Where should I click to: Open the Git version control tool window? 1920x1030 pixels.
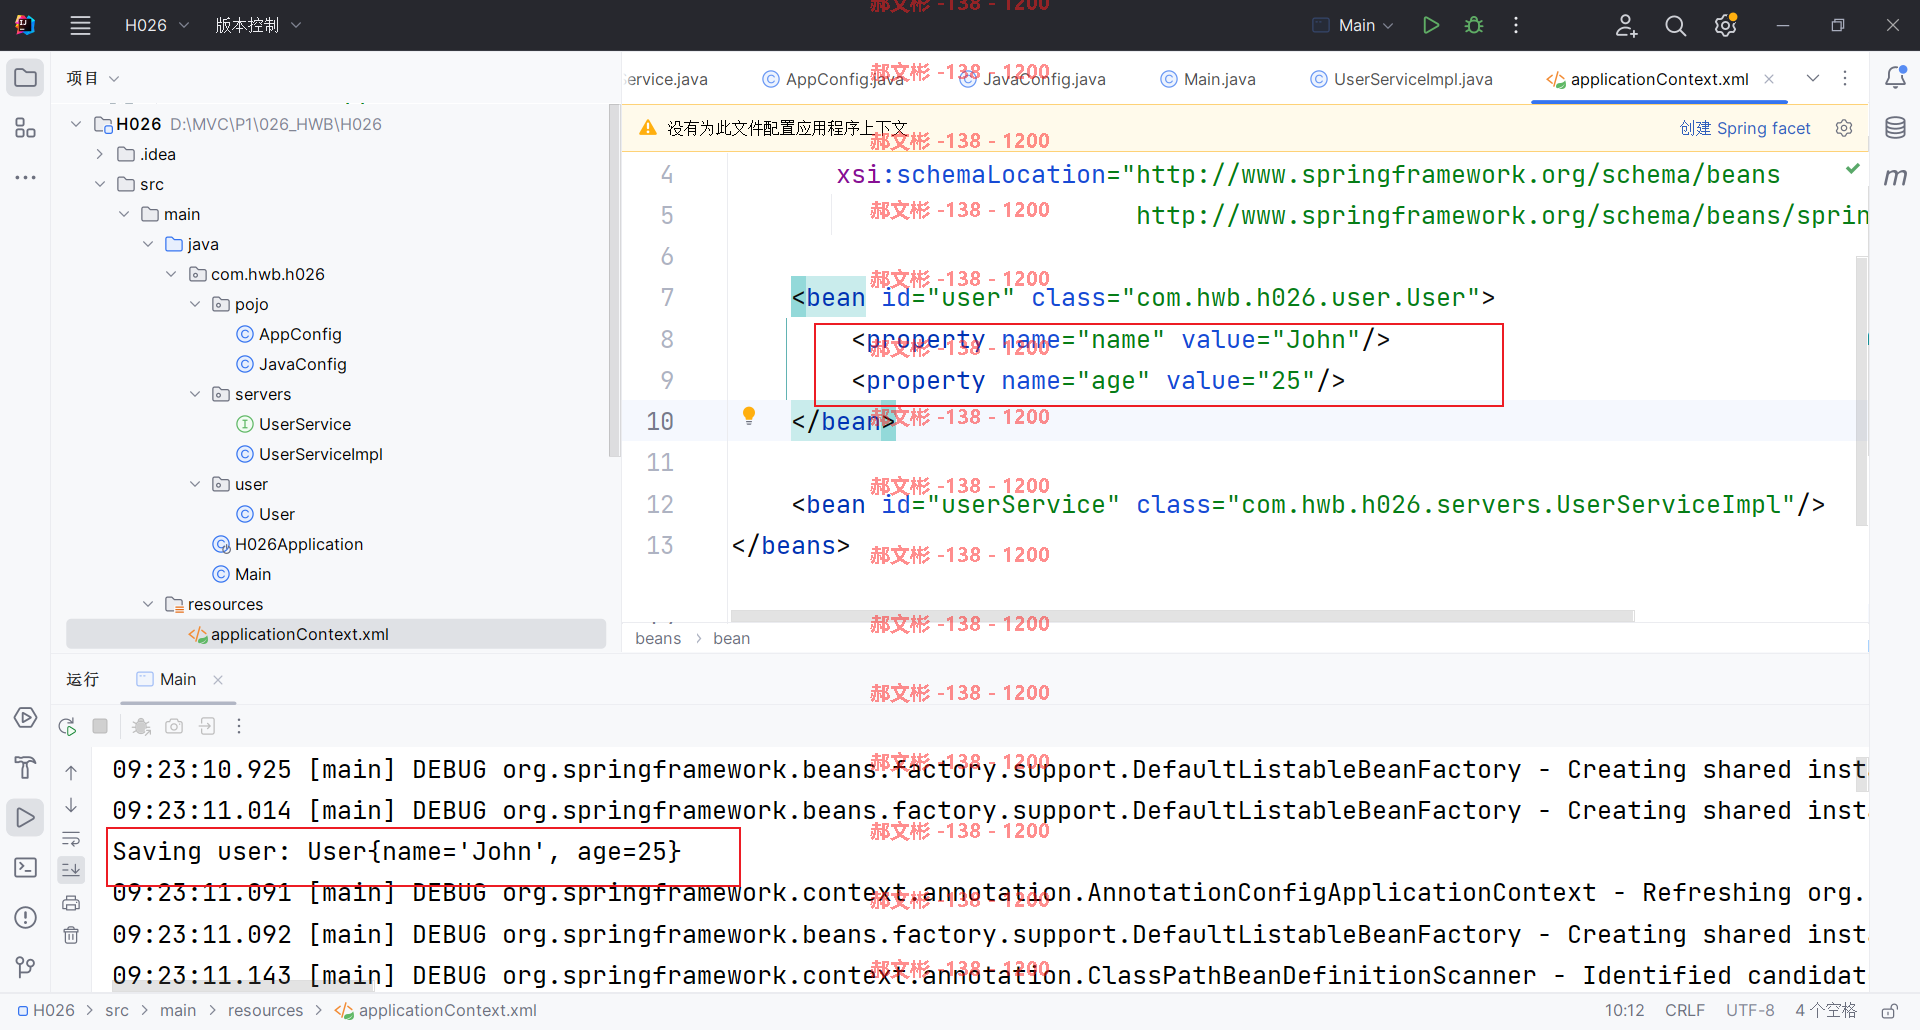coord(25,966)
